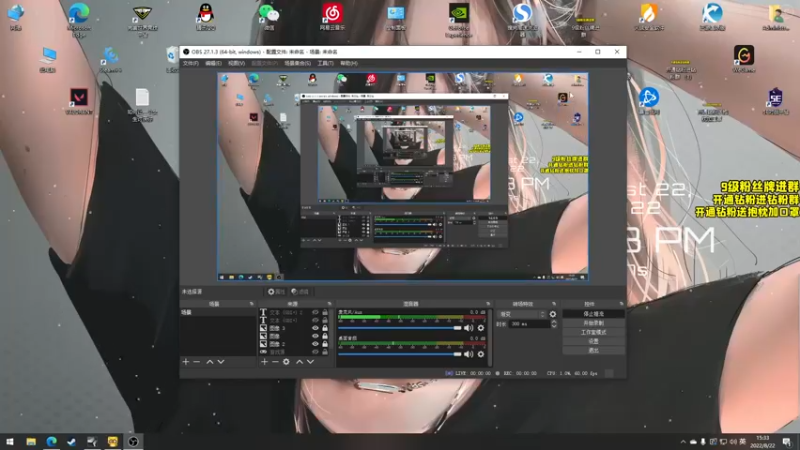Click the OBS icon in the taskbar
800x450 pixels.
tap(133, 441)
